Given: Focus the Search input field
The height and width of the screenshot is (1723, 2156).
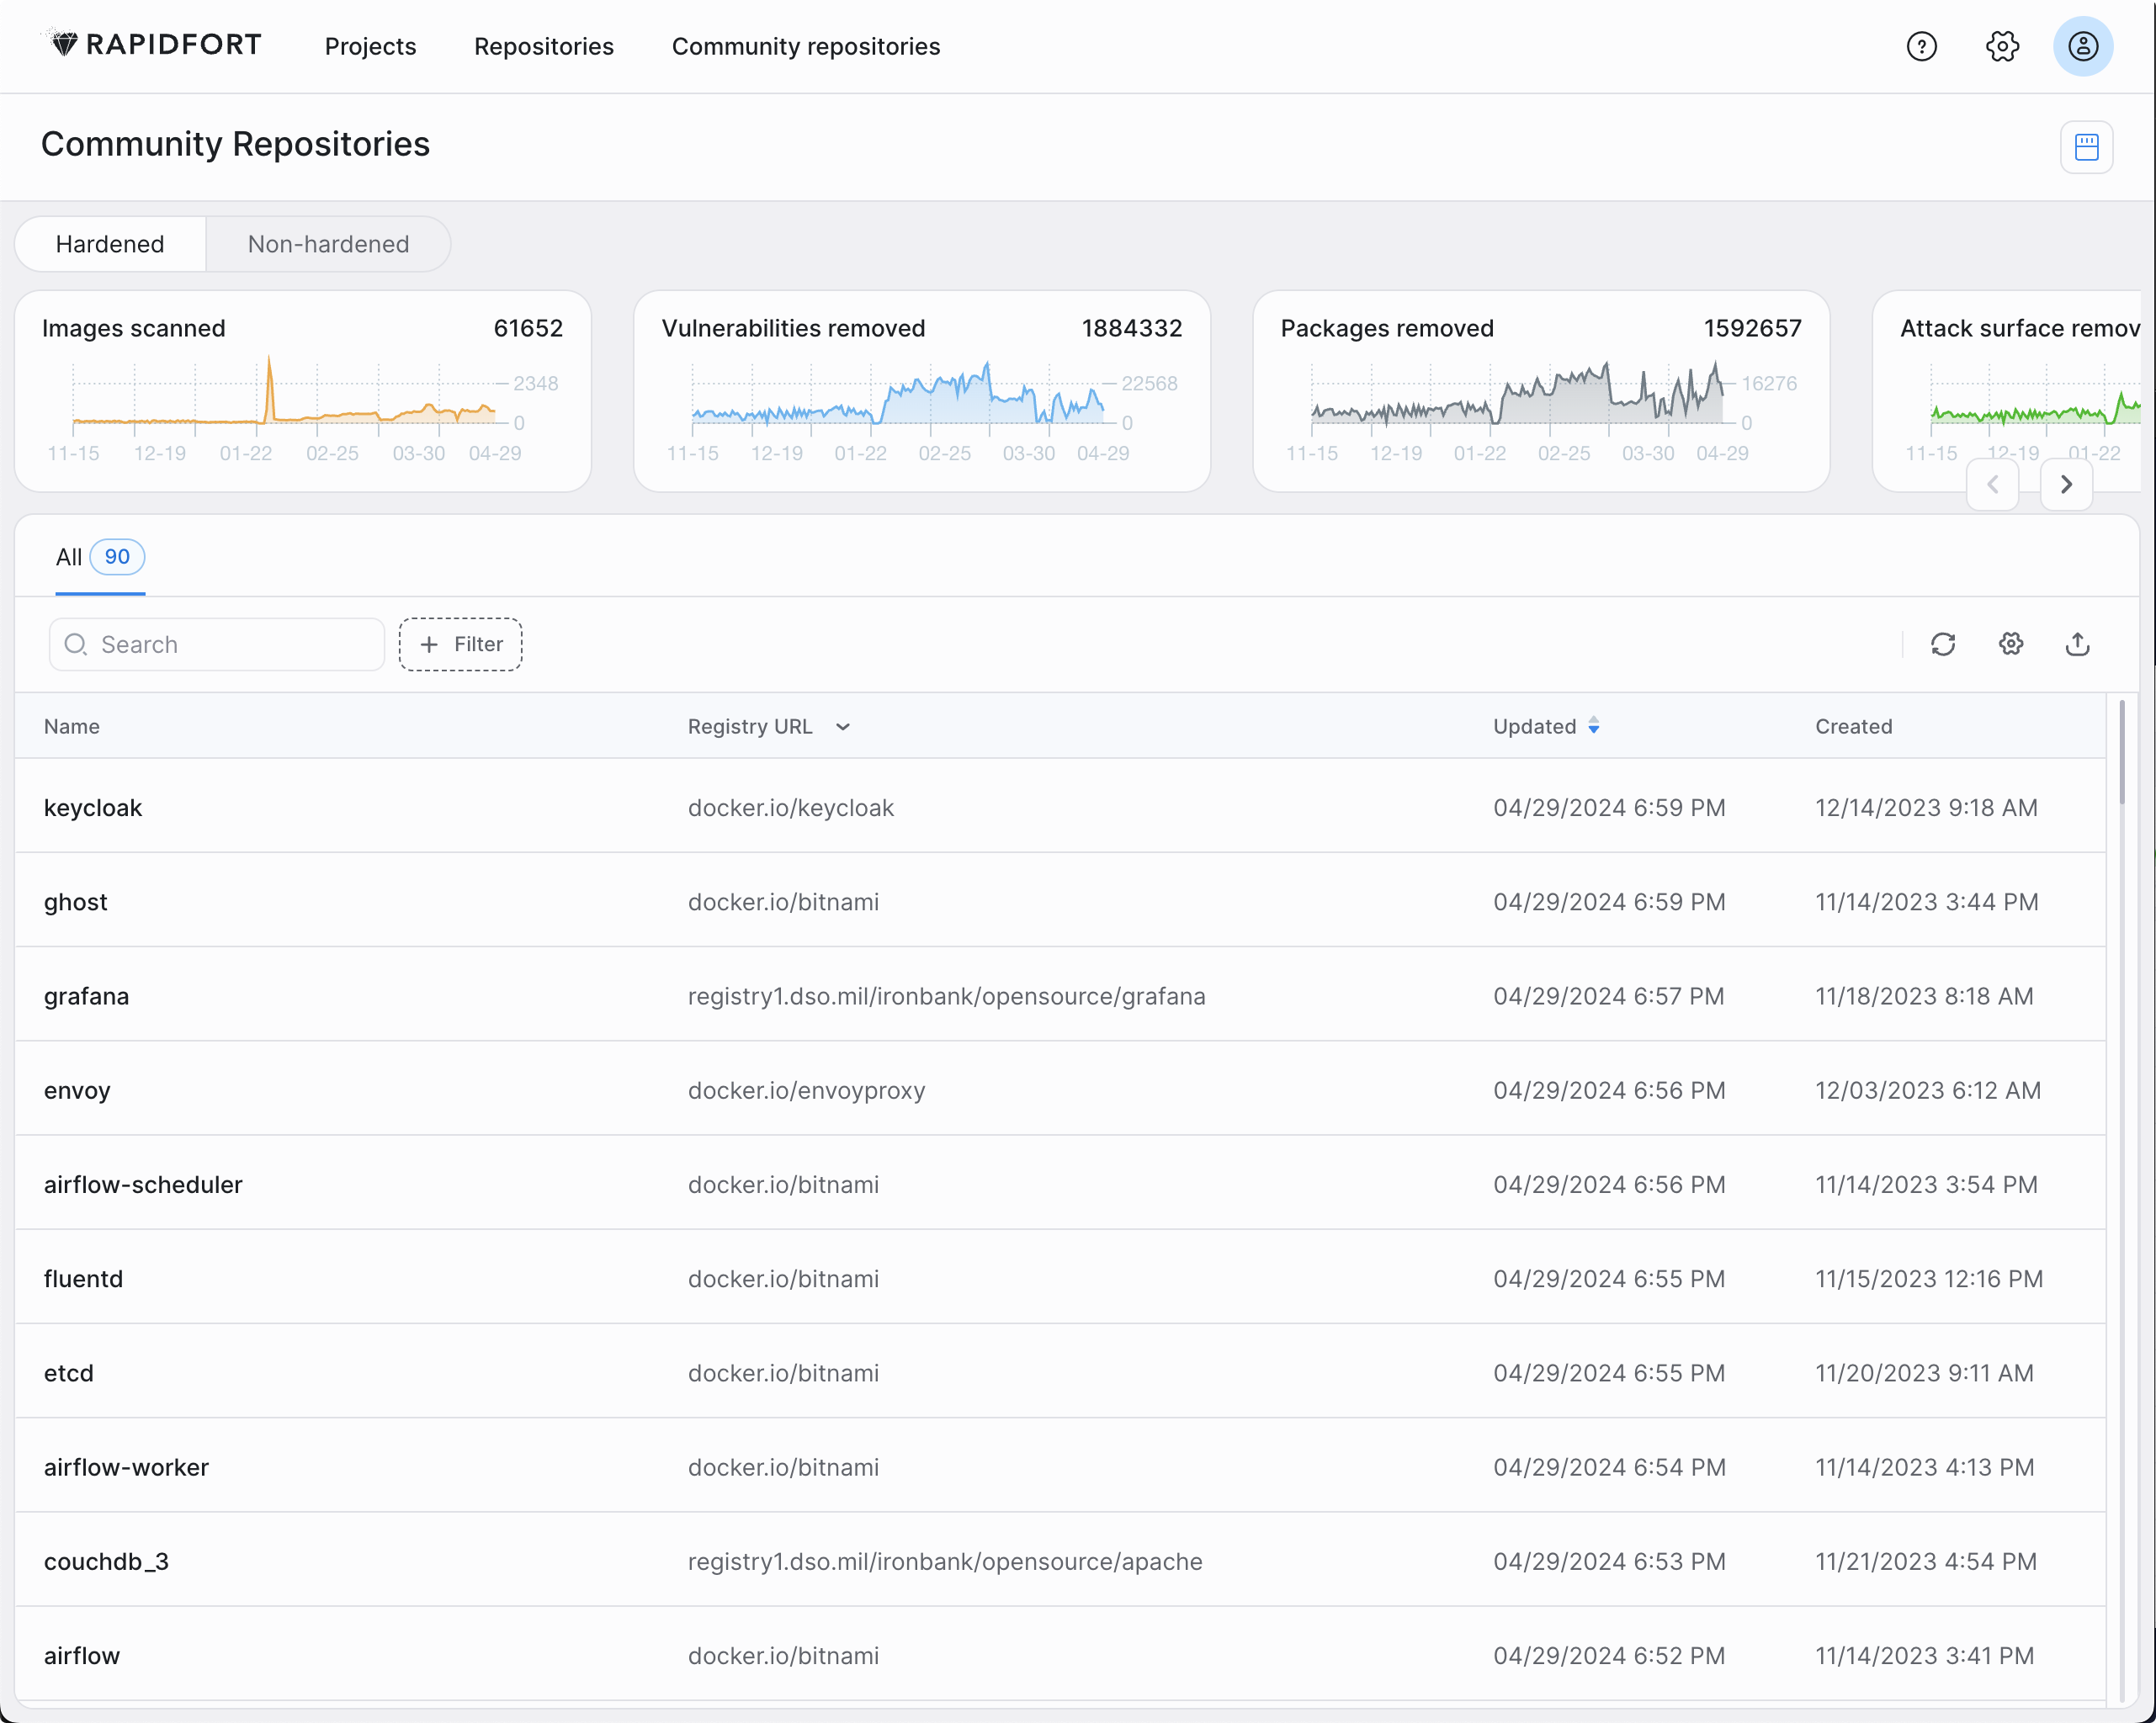Looking at the screenshot, I should (x=217, y=644).
